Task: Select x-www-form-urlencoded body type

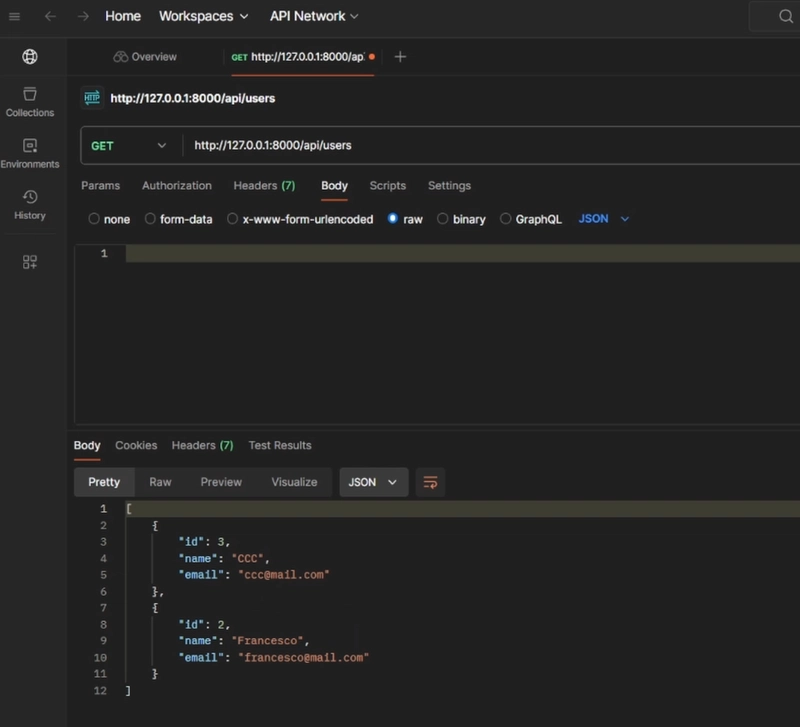Action: pos(233,219)
